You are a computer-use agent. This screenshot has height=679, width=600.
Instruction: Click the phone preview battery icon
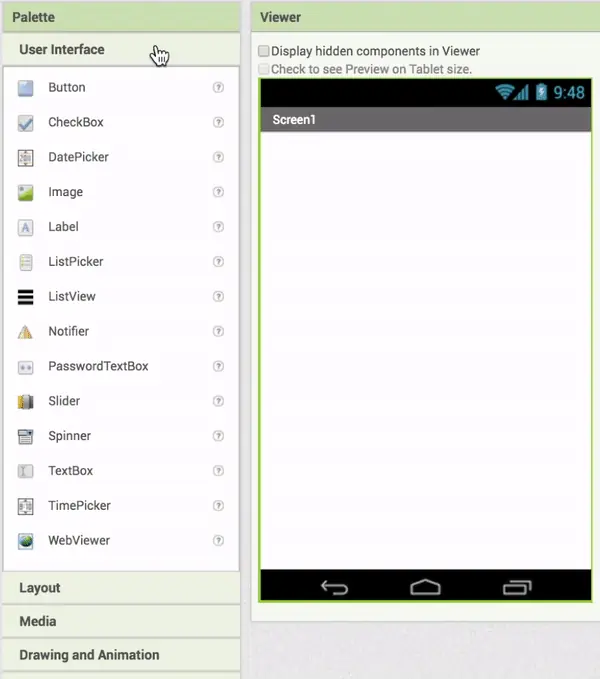click(x=541, y=92)
